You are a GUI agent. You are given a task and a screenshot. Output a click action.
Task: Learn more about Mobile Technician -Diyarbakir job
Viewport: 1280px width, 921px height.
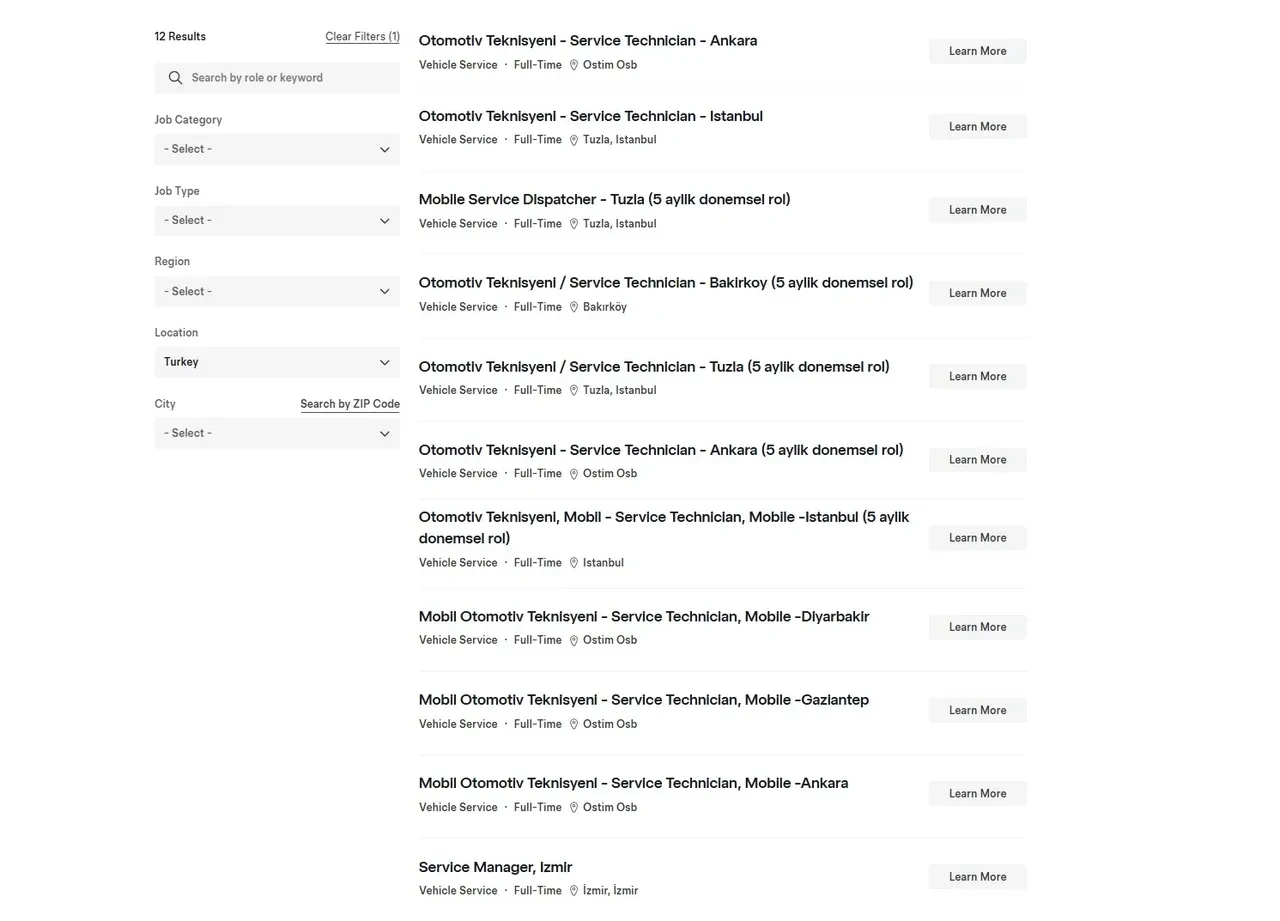977,627
